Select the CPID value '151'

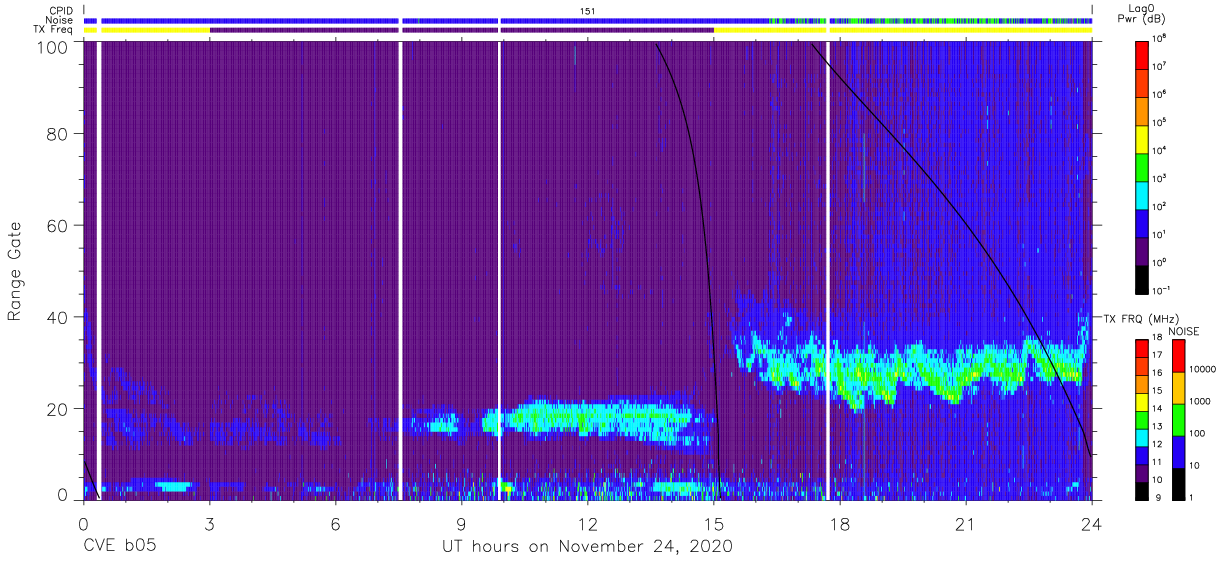point(587,10)
